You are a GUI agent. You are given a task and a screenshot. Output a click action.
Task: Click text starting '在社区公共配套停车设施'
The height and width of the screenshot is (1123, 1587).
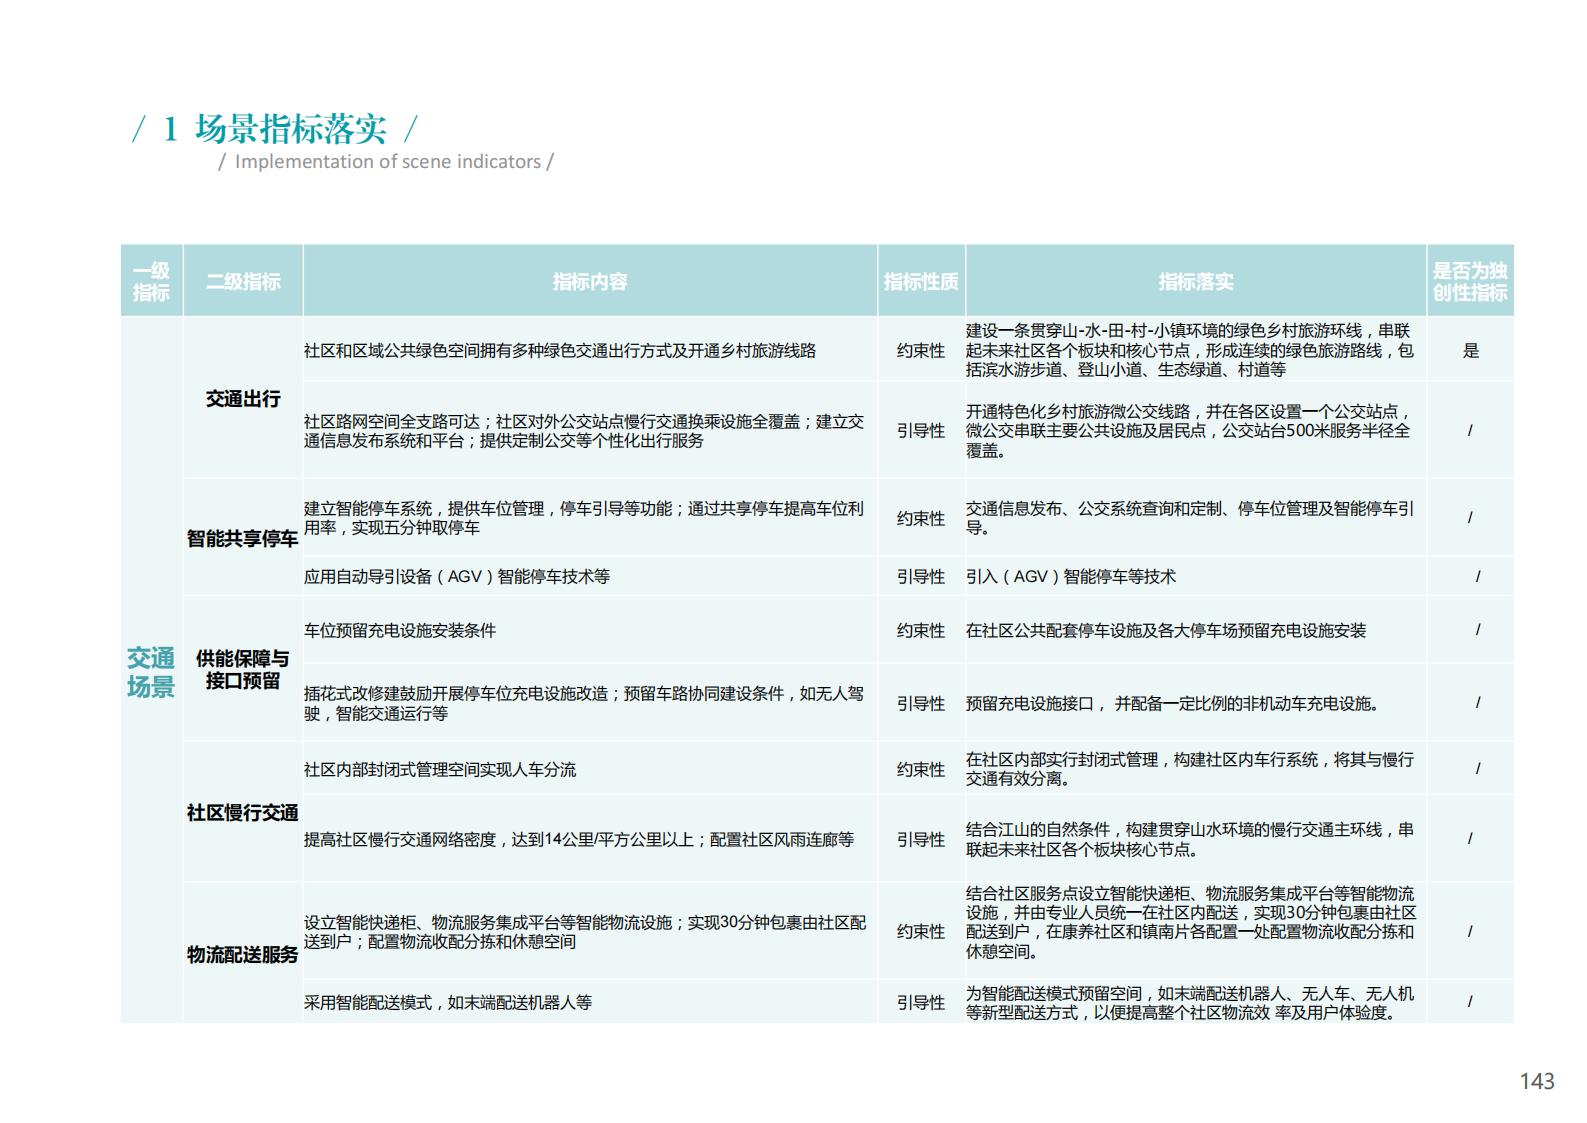tap(1166, 631)
